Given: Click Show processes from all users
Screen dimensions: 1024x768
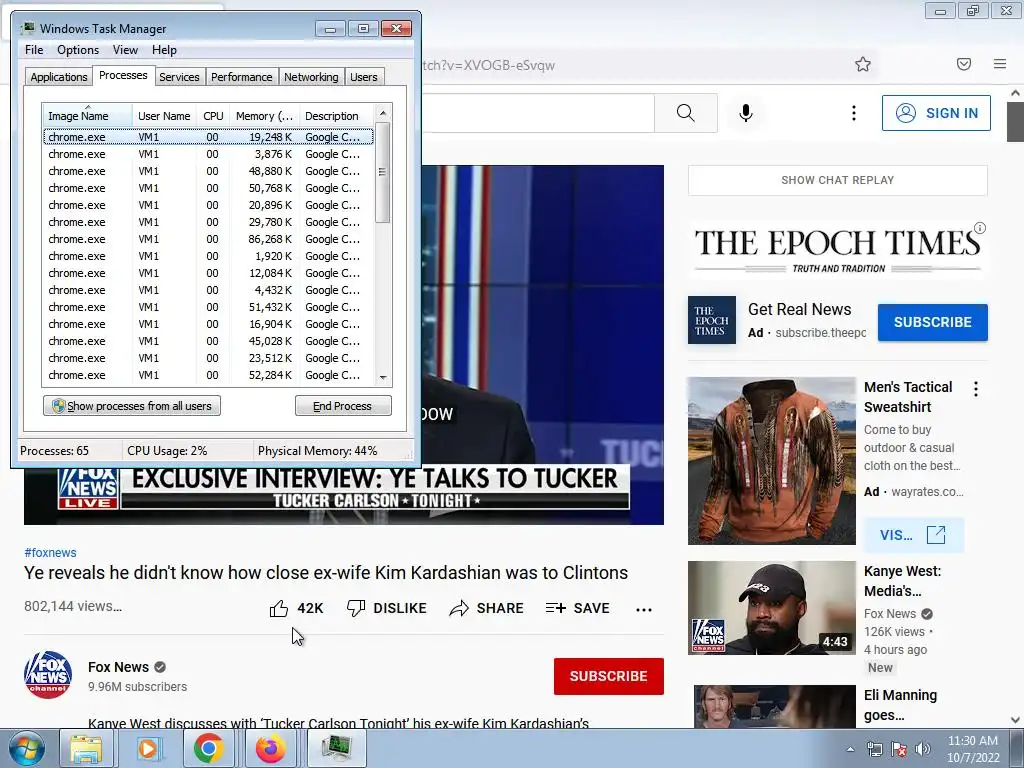Looking at the screenshot, I should (x=132, y=406).
